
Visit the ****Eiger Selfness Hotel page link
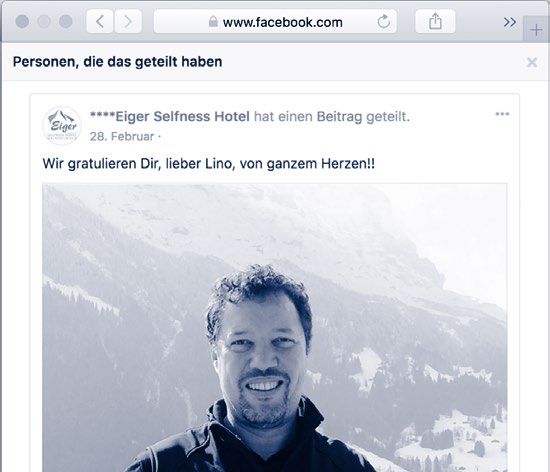170,116
